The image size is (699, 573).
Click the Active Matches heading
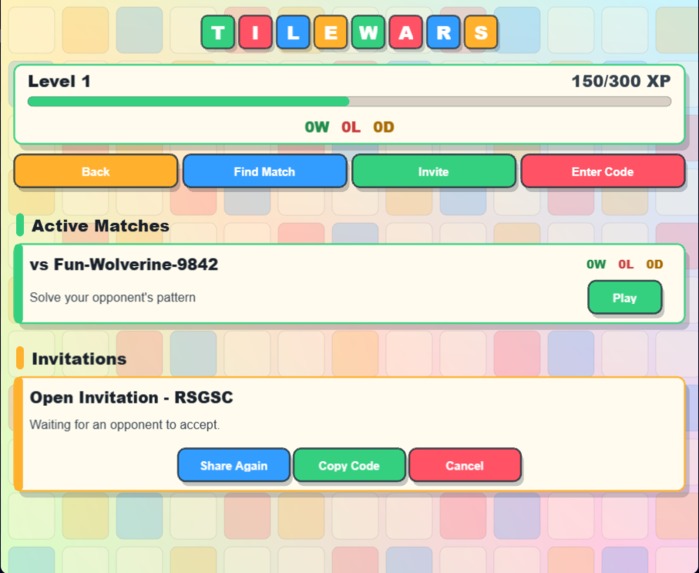[x=100, y=226]
